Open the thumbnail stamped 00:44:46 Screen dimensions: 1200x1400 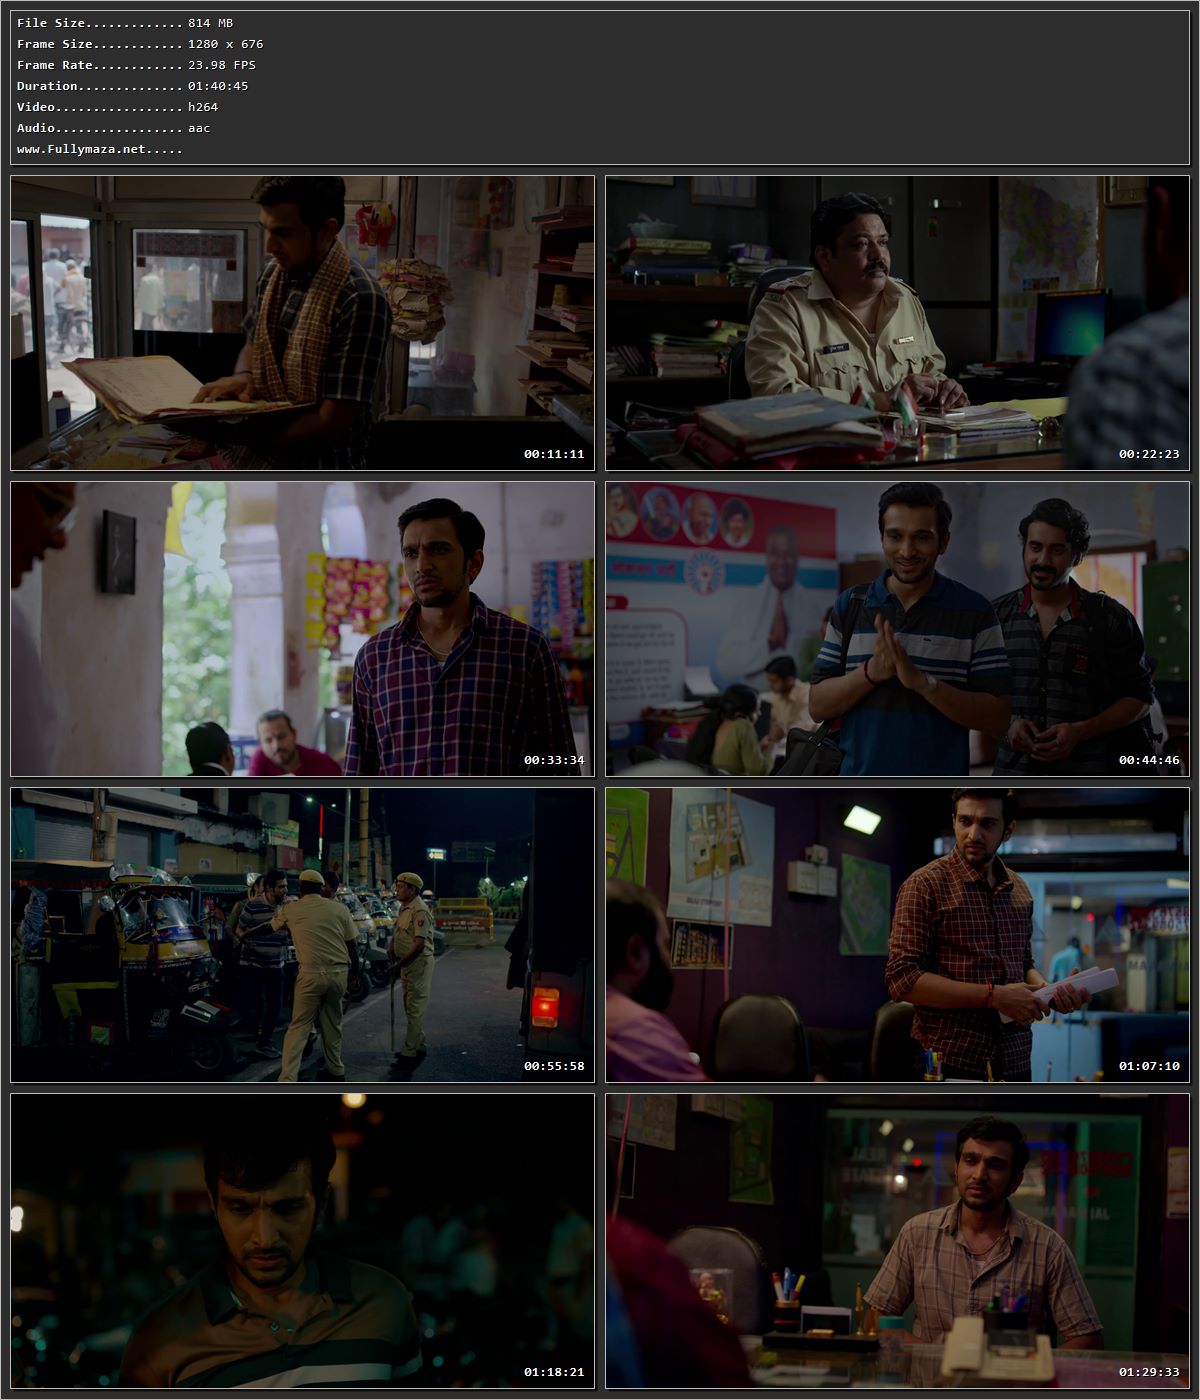(x=897, y=629)
